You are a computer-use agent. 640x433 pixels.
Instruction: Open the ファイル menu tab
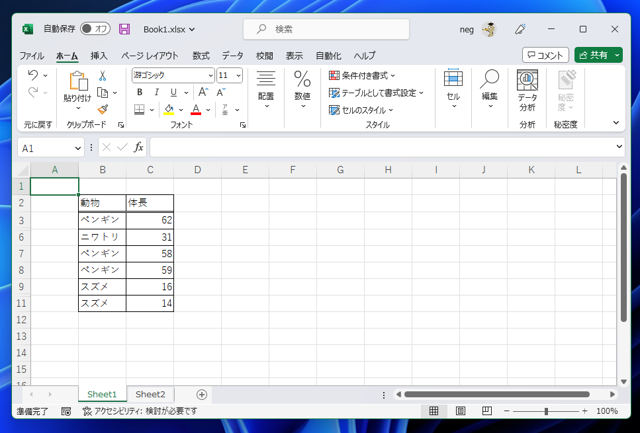32,56
